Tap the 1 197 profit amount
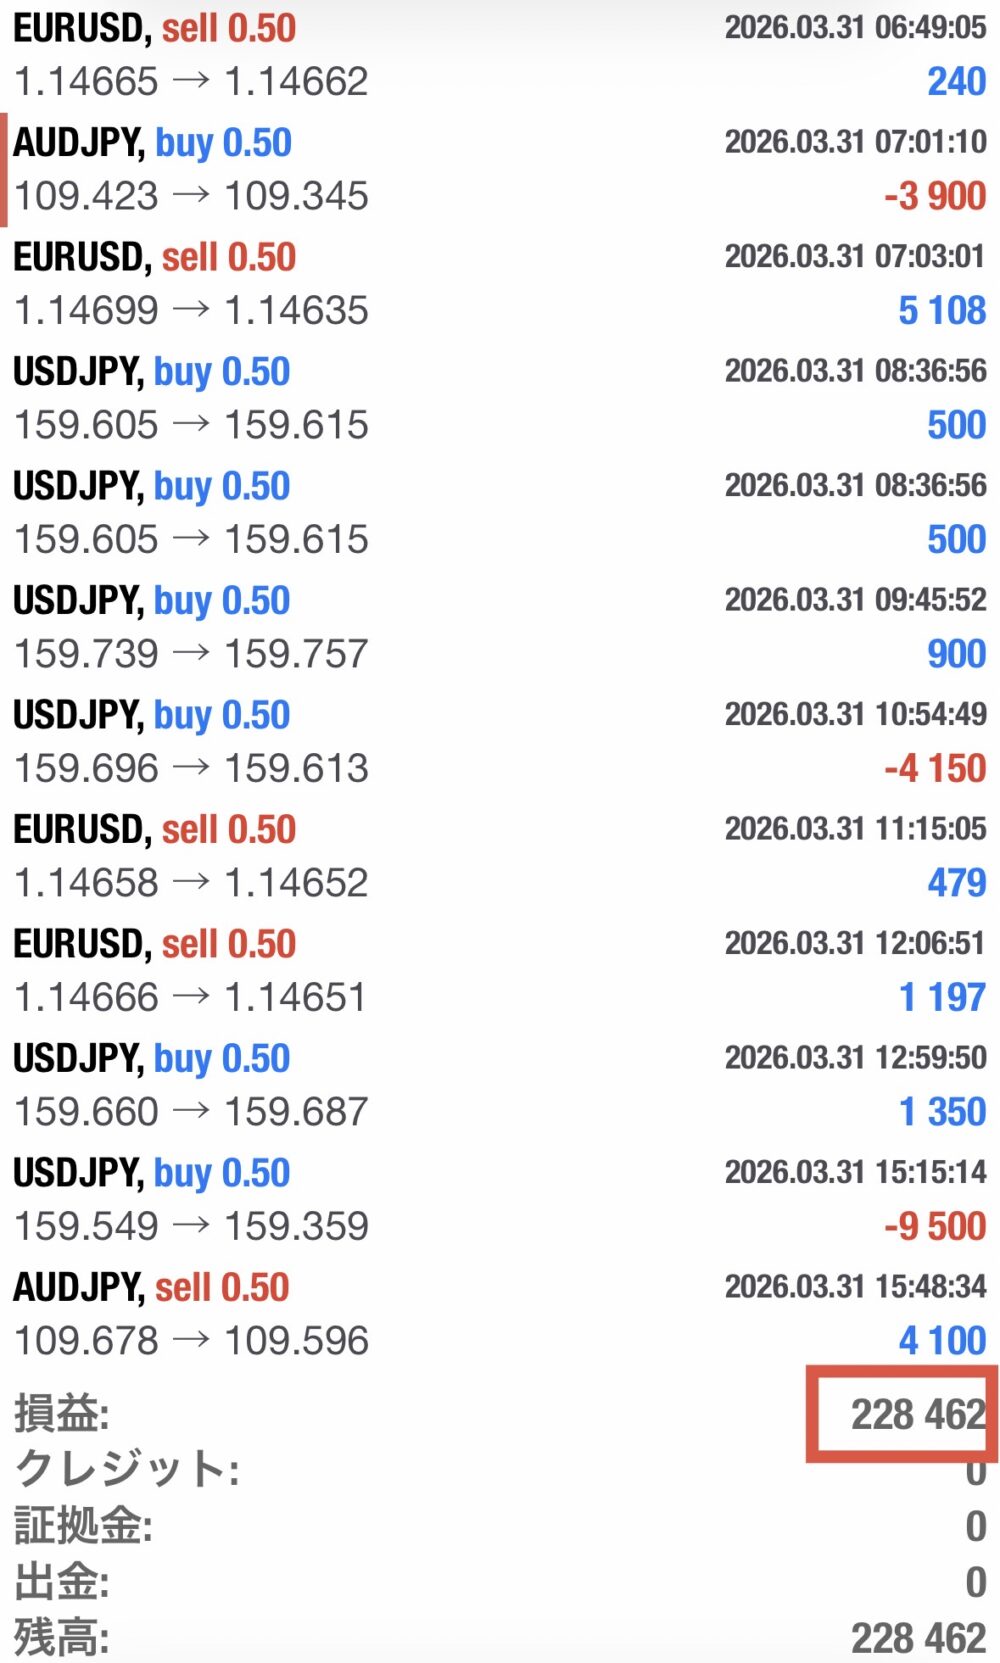 tap(941, 997)
